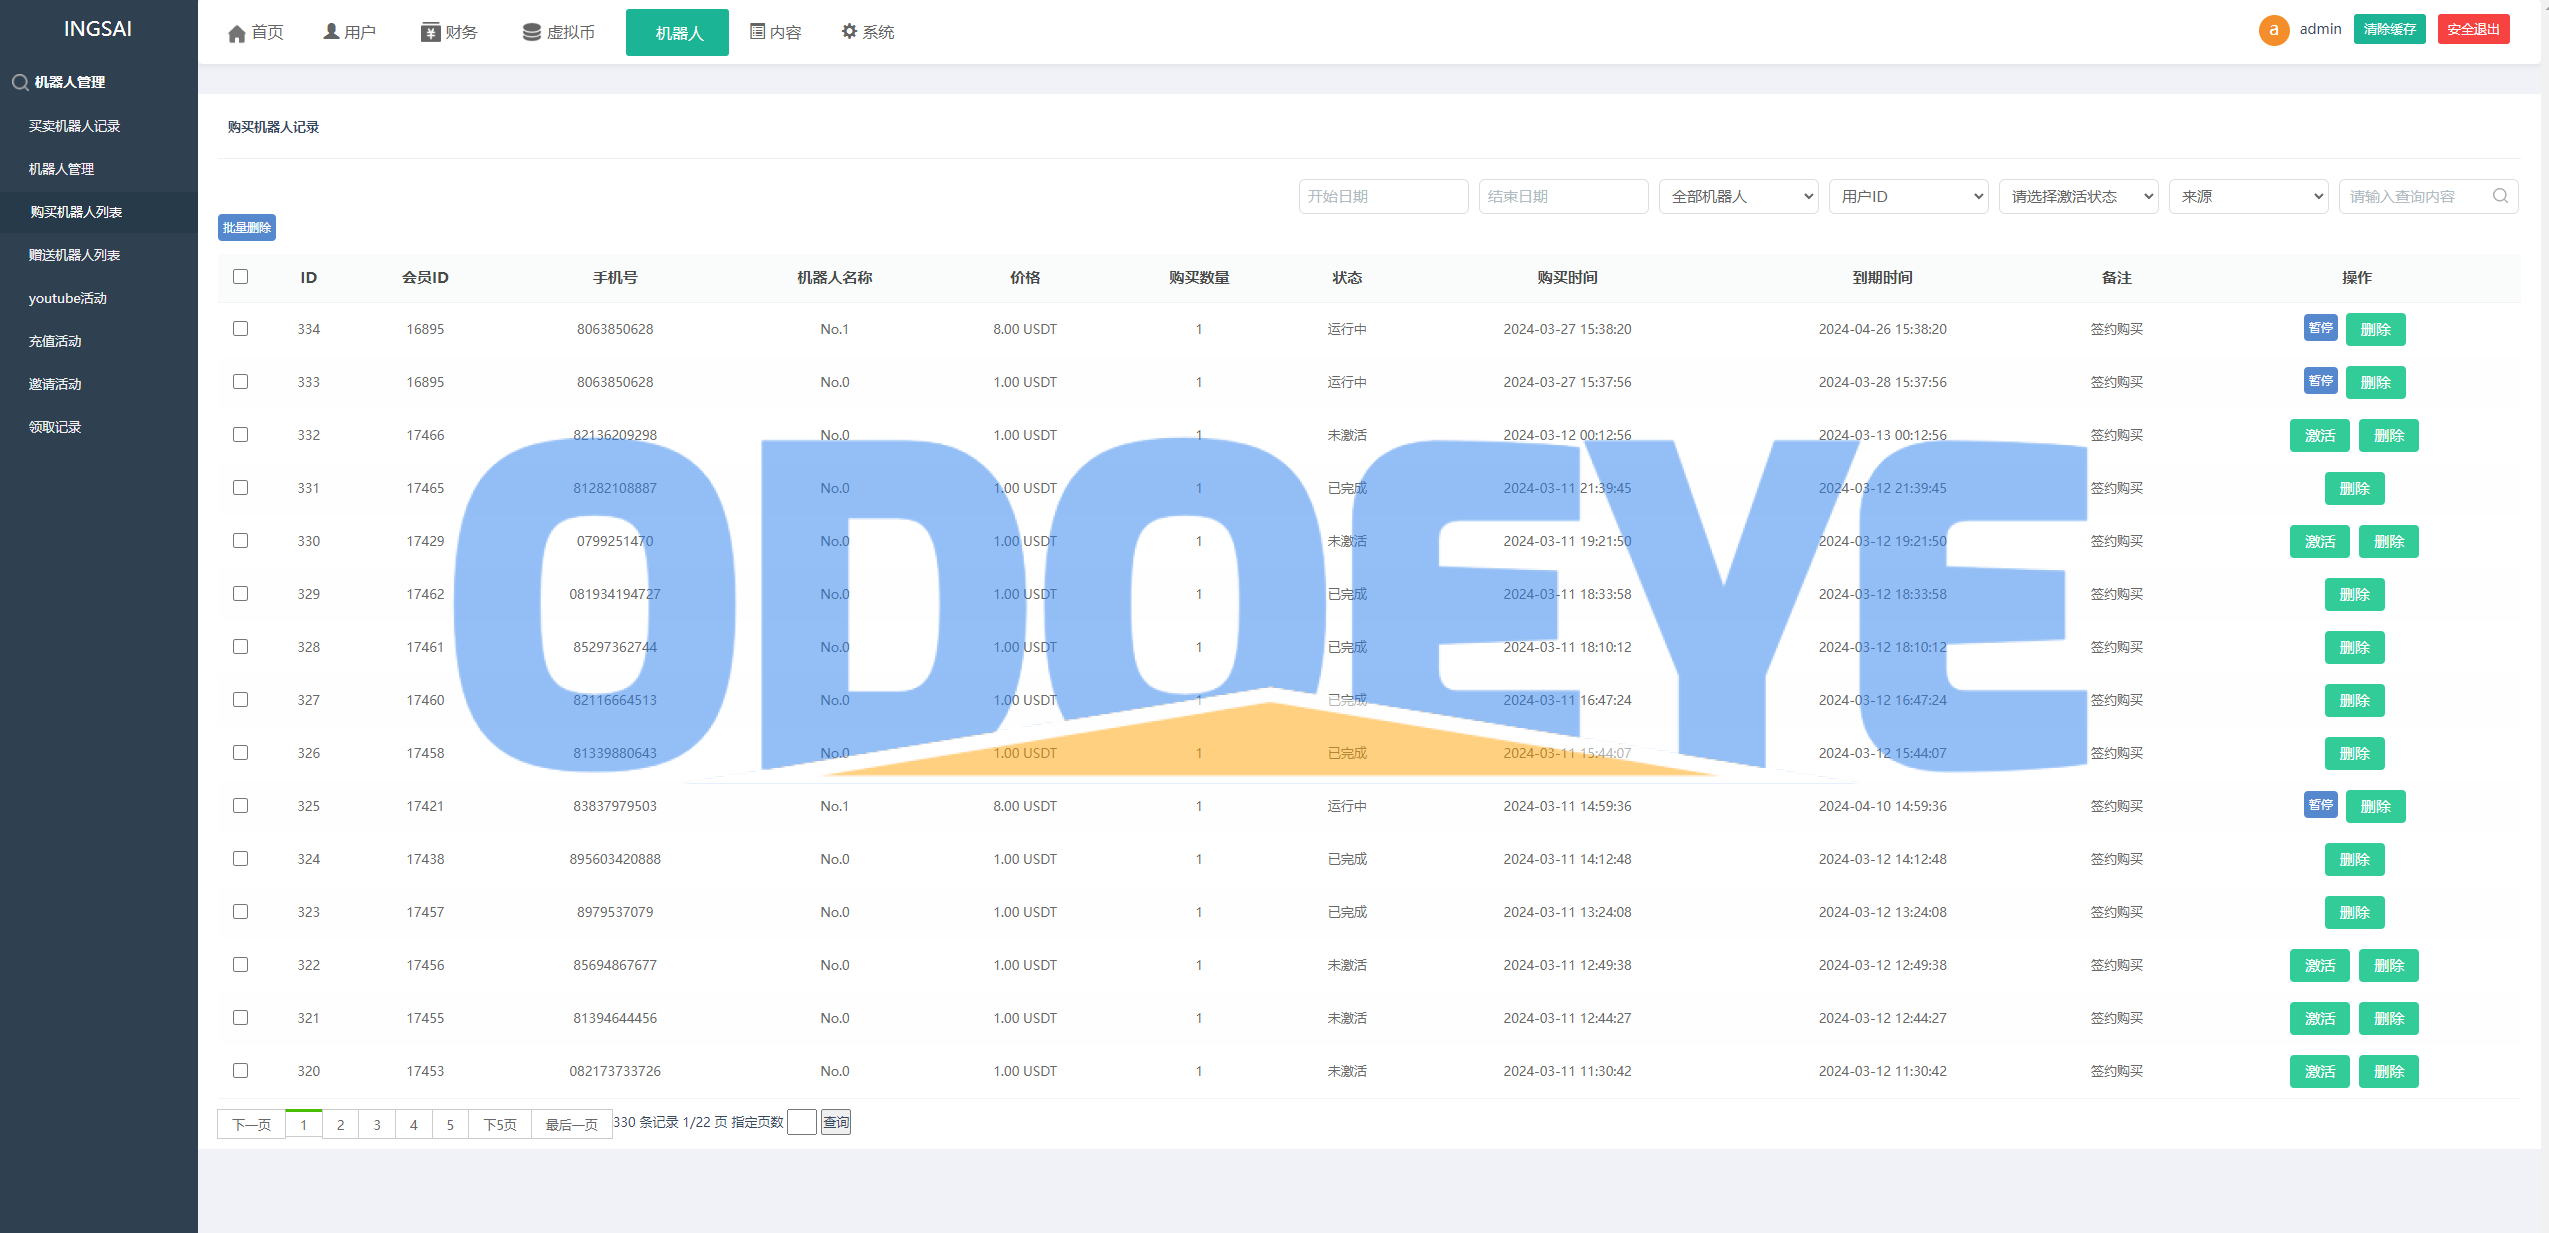This screenshot has width=2549, height=1233.
Task: Click the home icon in top navigation
Action: tap(237, 33)
